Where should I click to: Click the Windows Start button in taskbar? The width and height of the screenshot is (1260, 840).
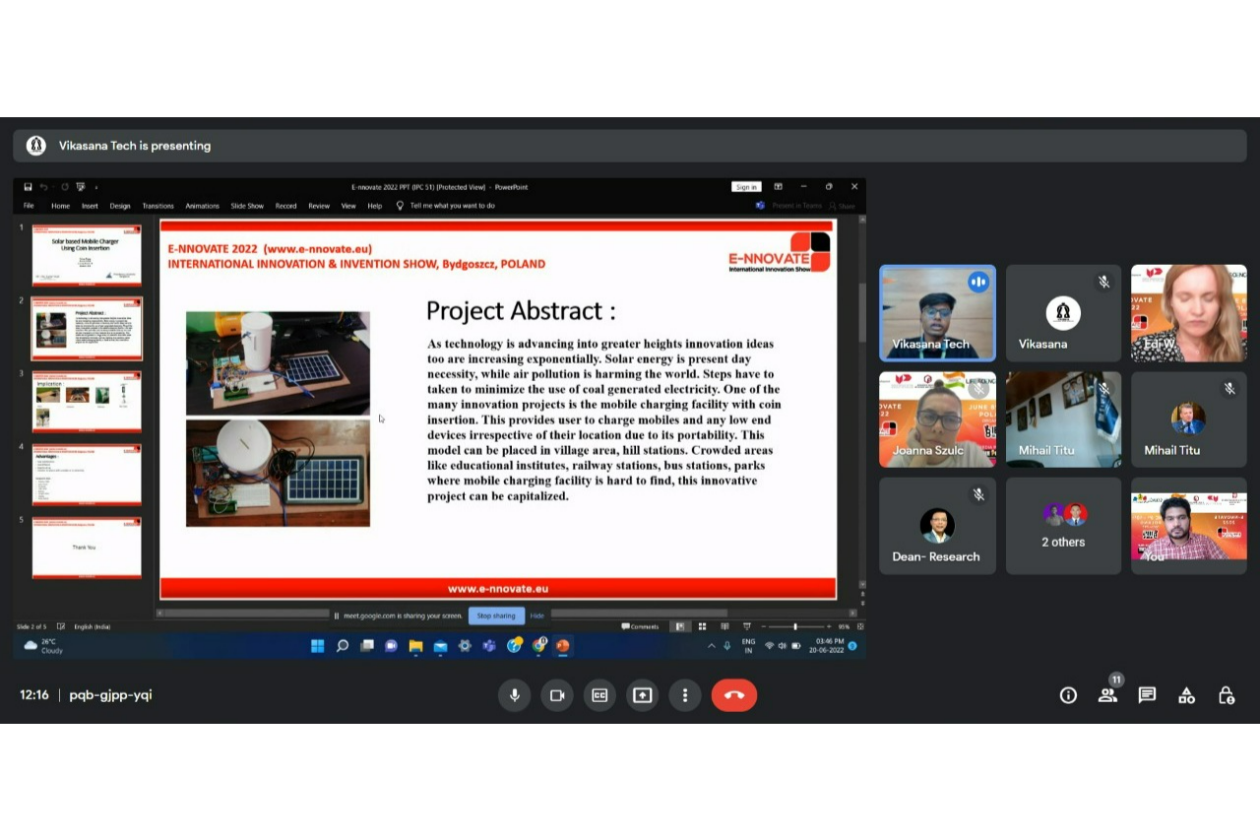pos(318,646)
